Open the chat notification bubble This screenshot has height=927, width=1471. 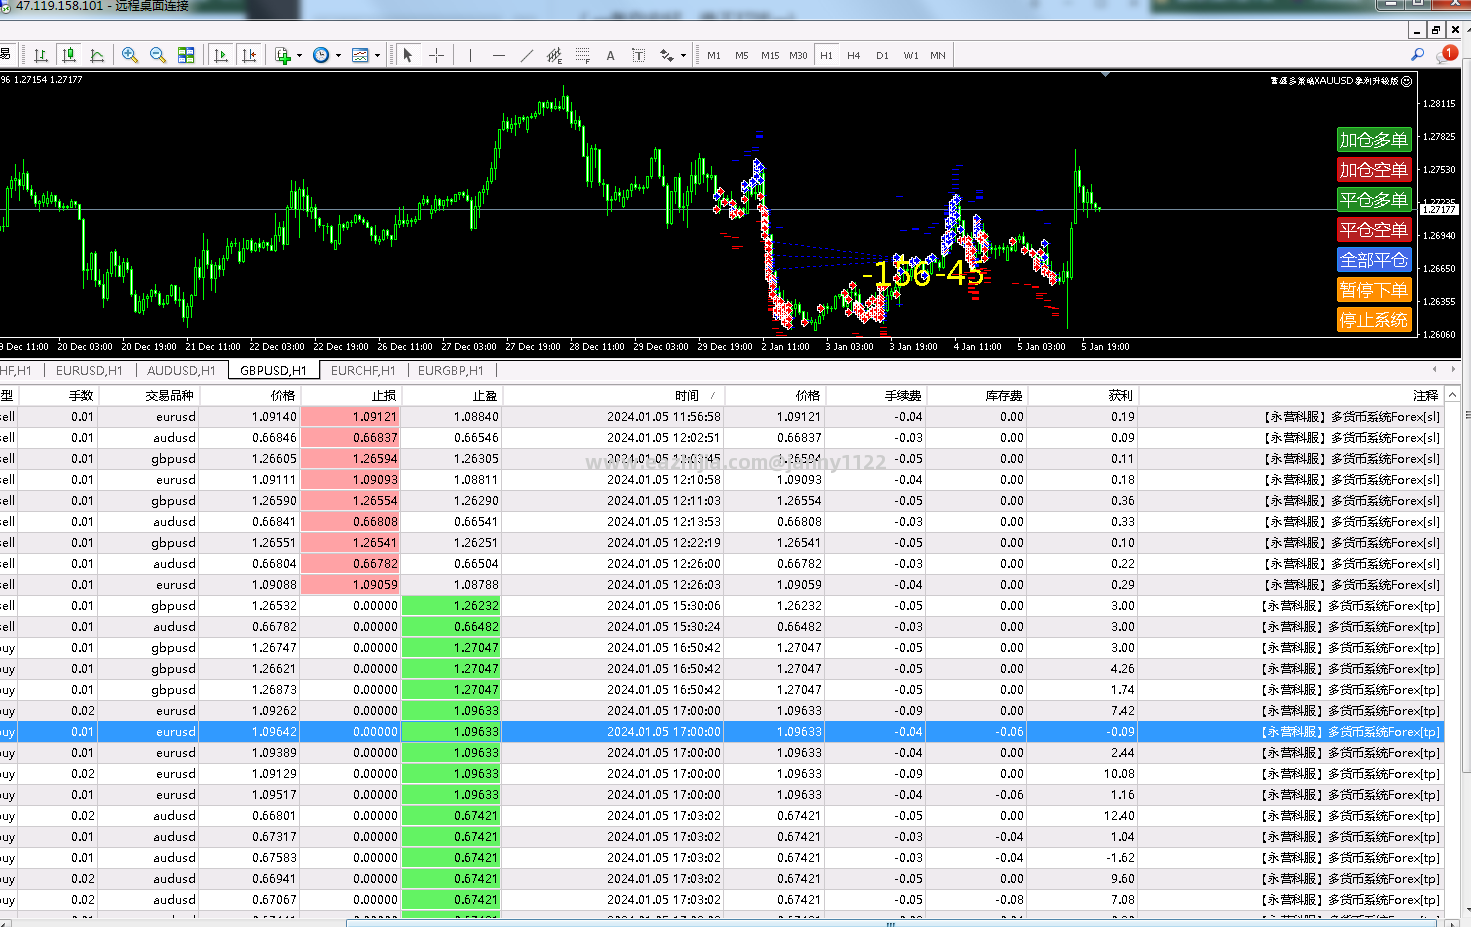coord(1445,56)
